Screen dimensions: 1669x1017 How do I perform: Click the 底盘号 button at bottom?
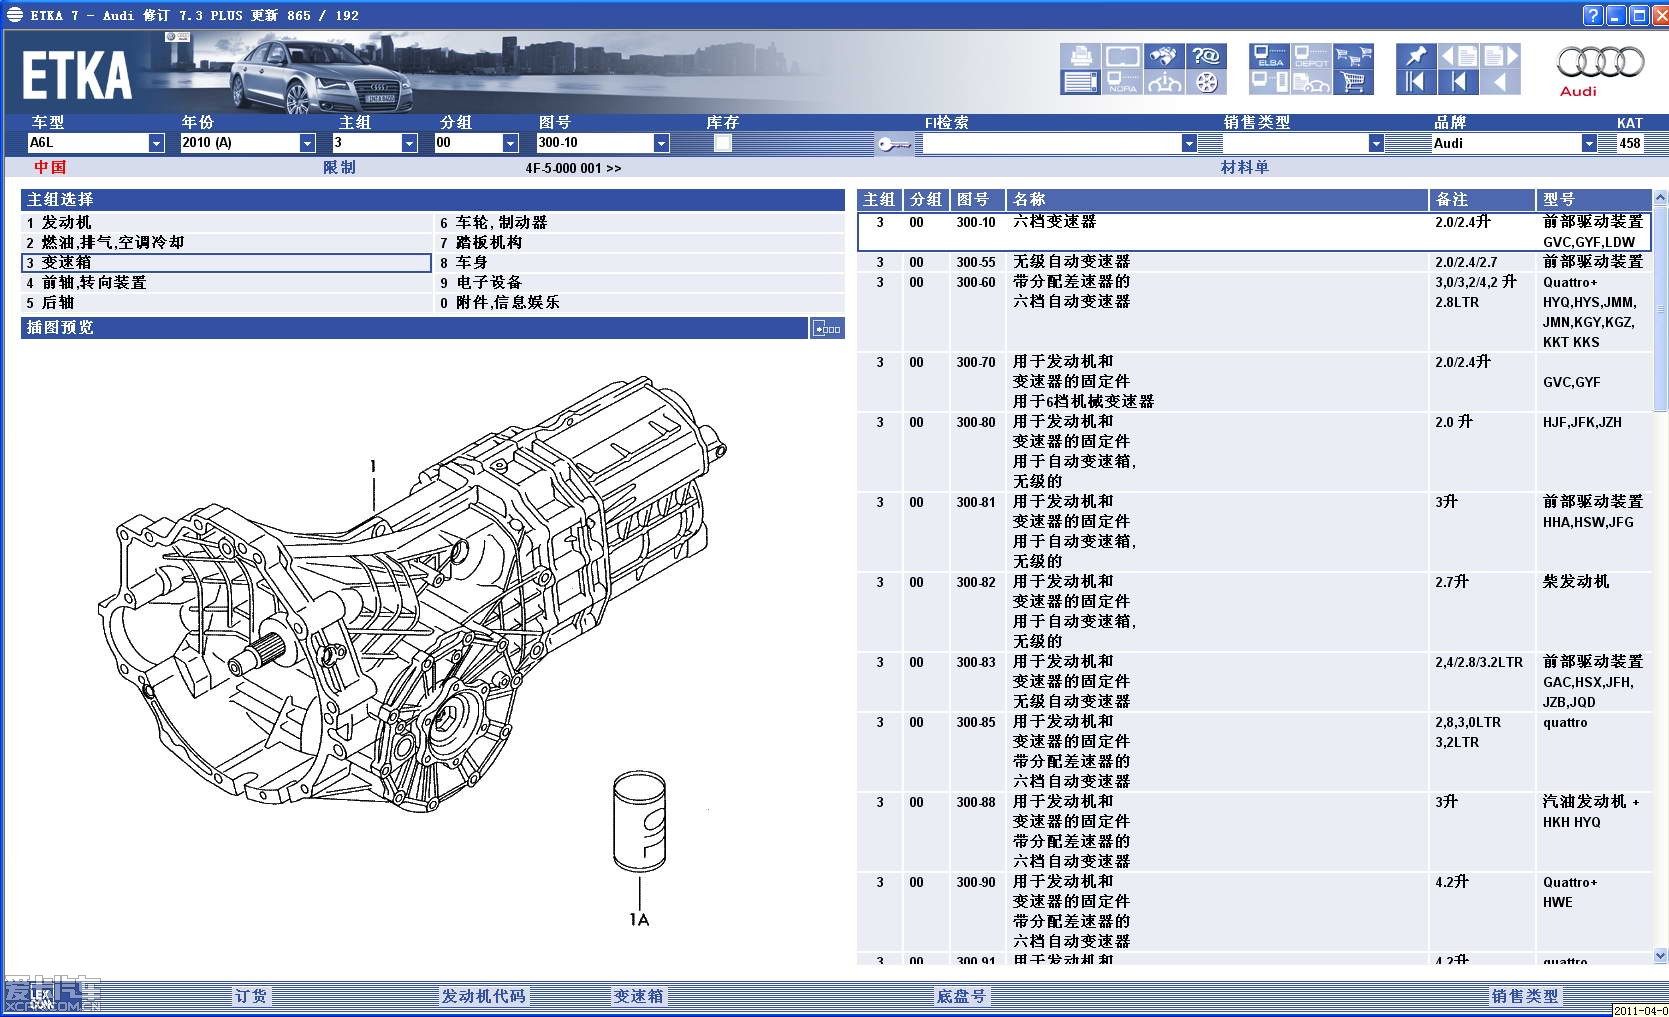click(x=961, y=996)
